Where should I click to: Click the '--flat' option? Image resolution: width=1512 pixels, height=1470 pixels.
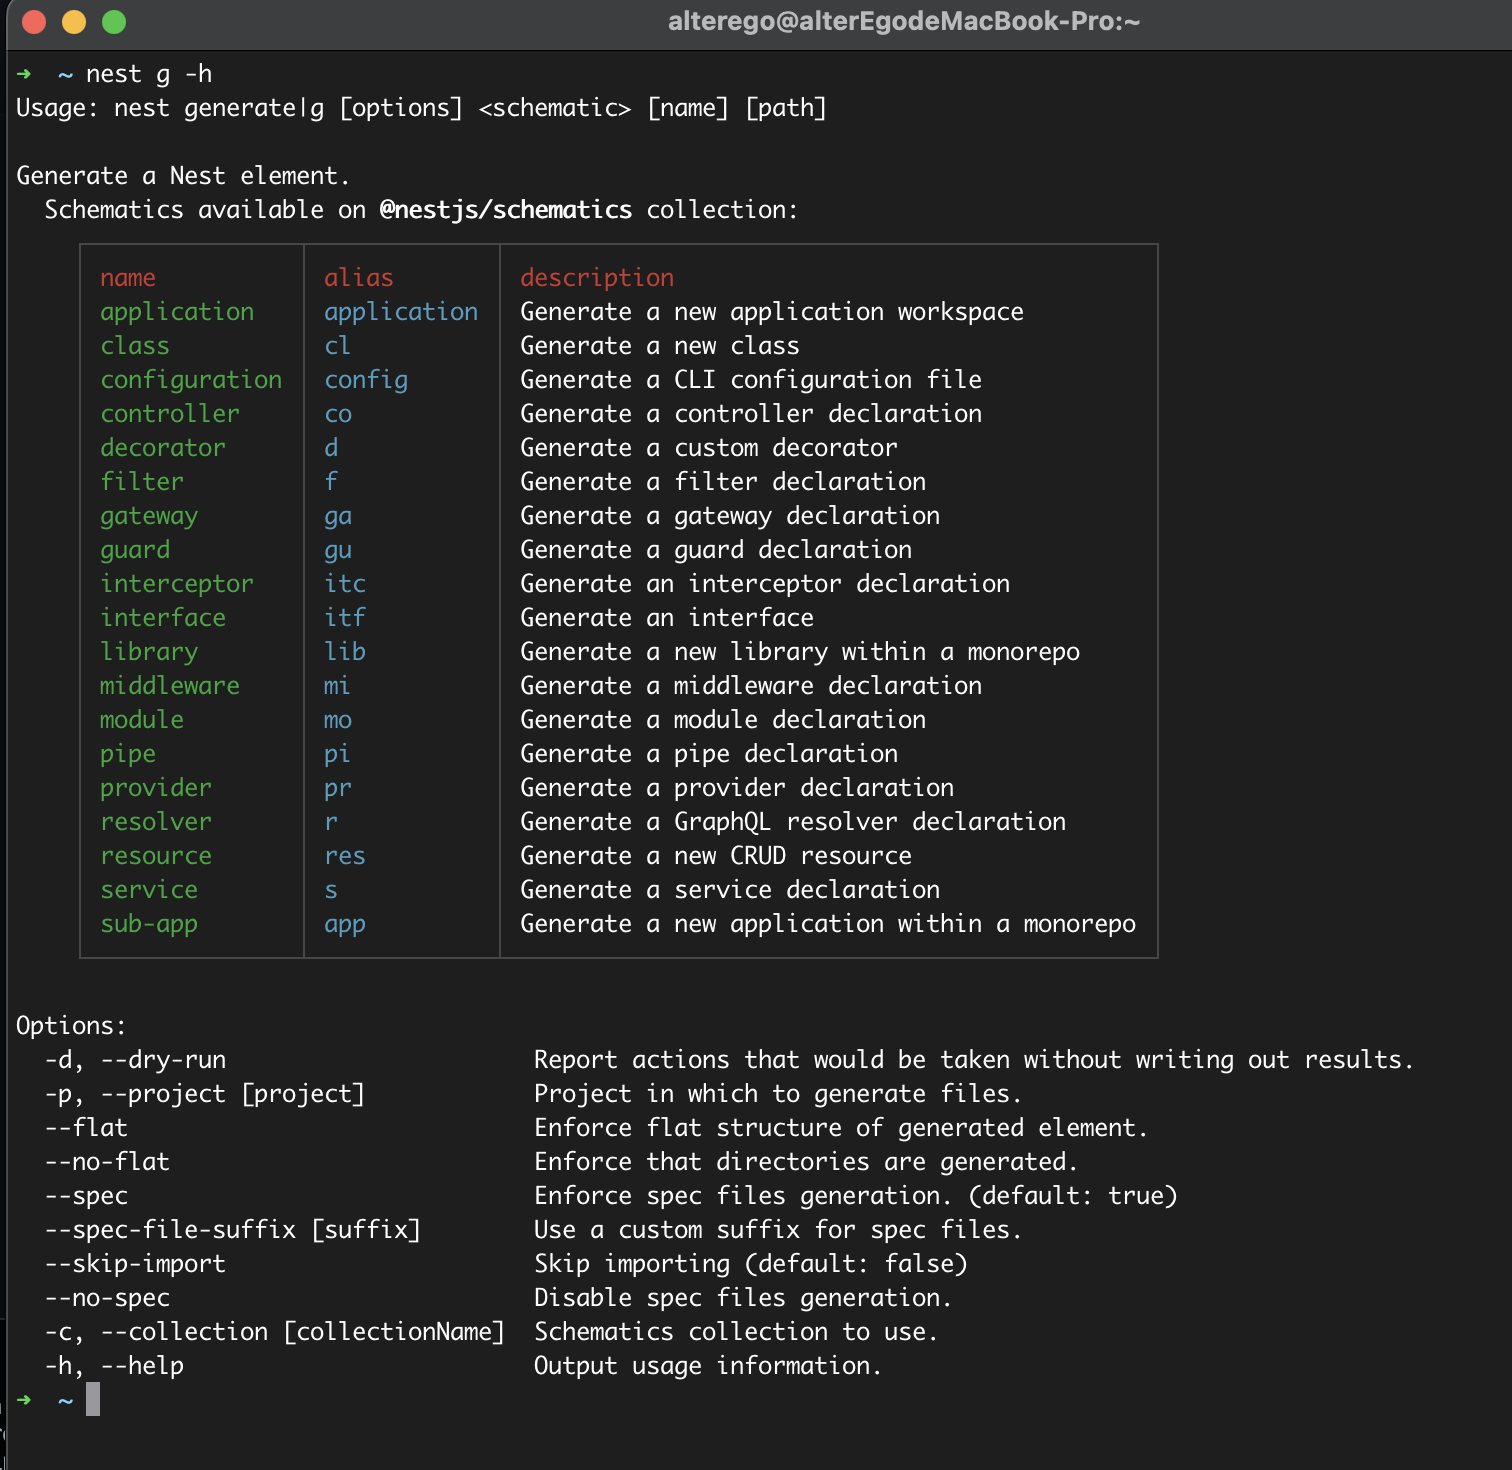point(86,1128)
